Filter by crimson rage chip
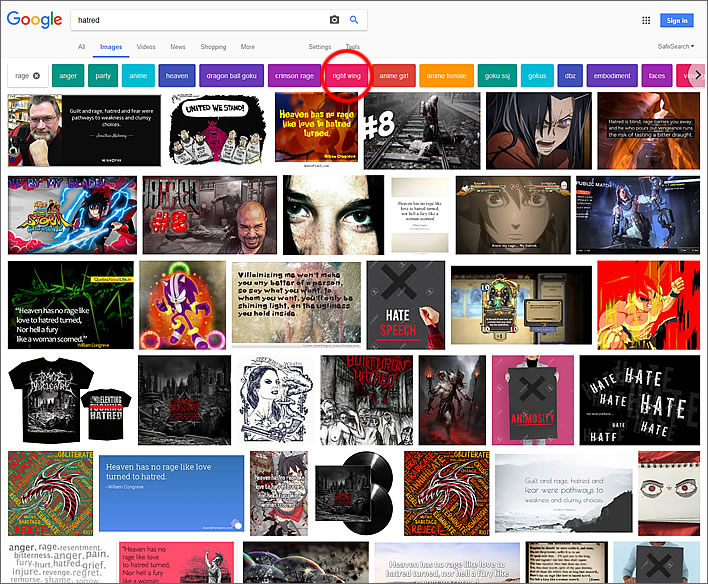The height and width of the screenshot is (584, 708). coord(294,76)
